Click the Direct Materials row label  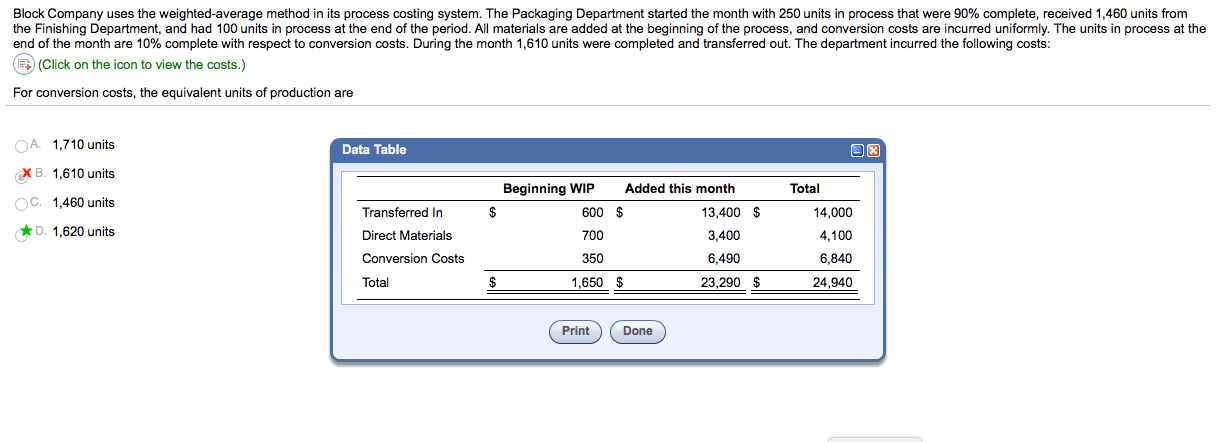(x=407, y=236)
